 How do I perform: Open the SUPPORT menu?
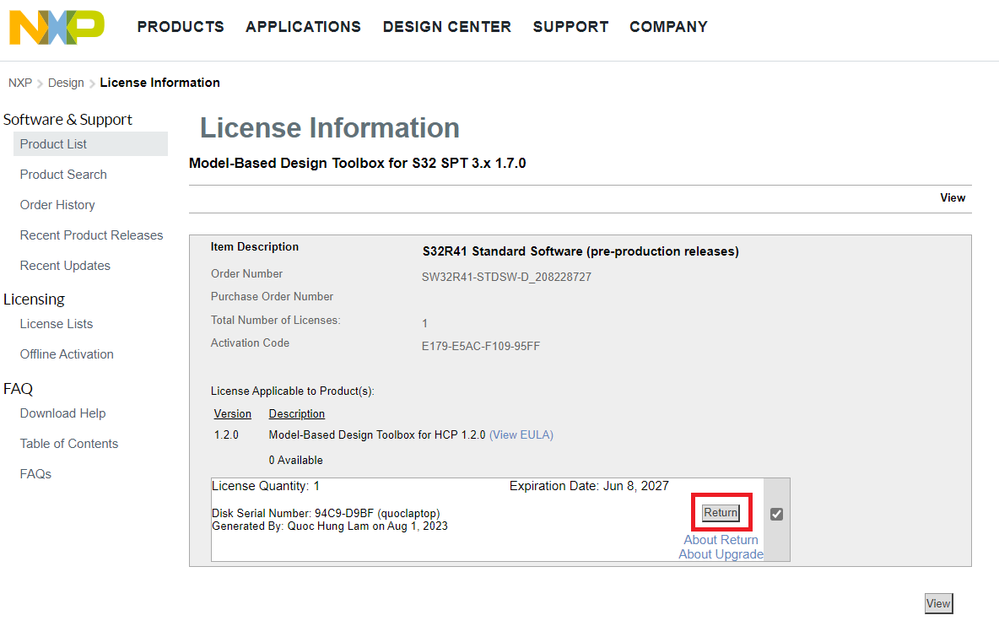click(x=571, y=27)
